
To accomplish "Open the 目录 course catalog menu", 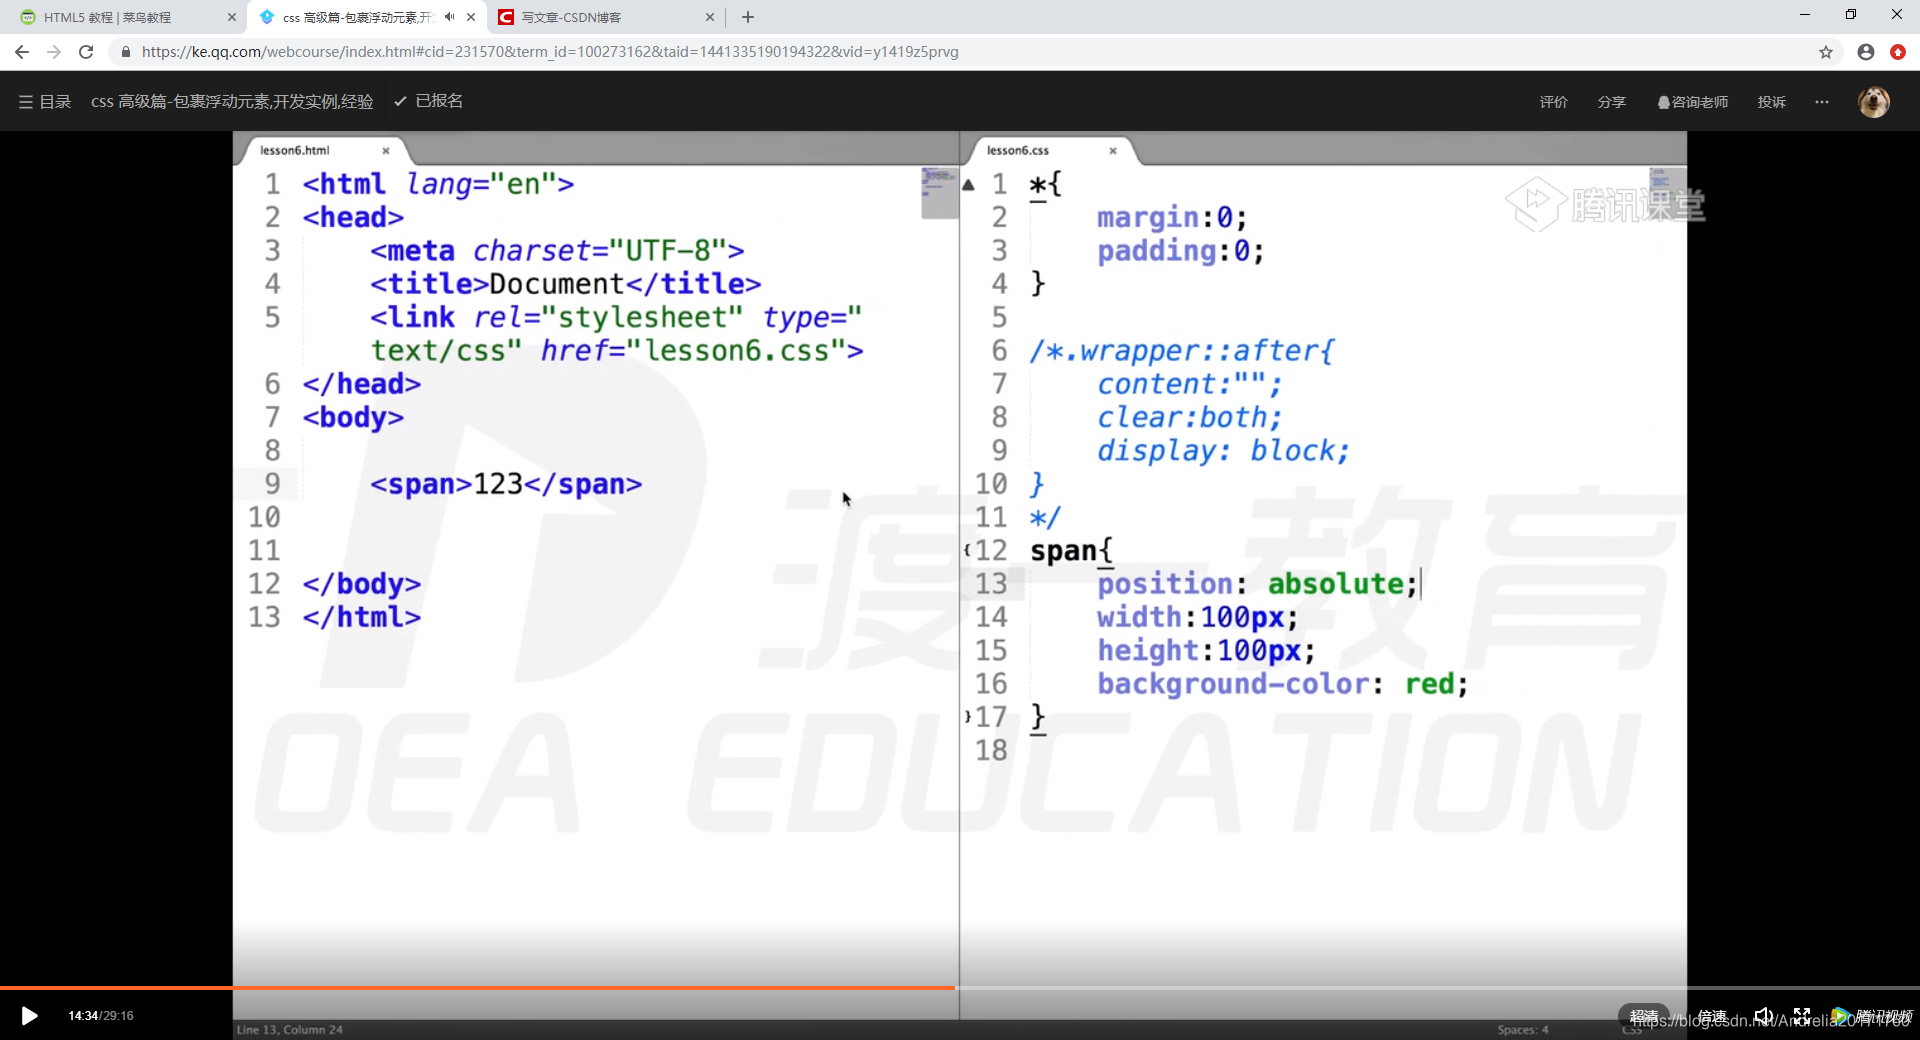I will coord(45,101).
